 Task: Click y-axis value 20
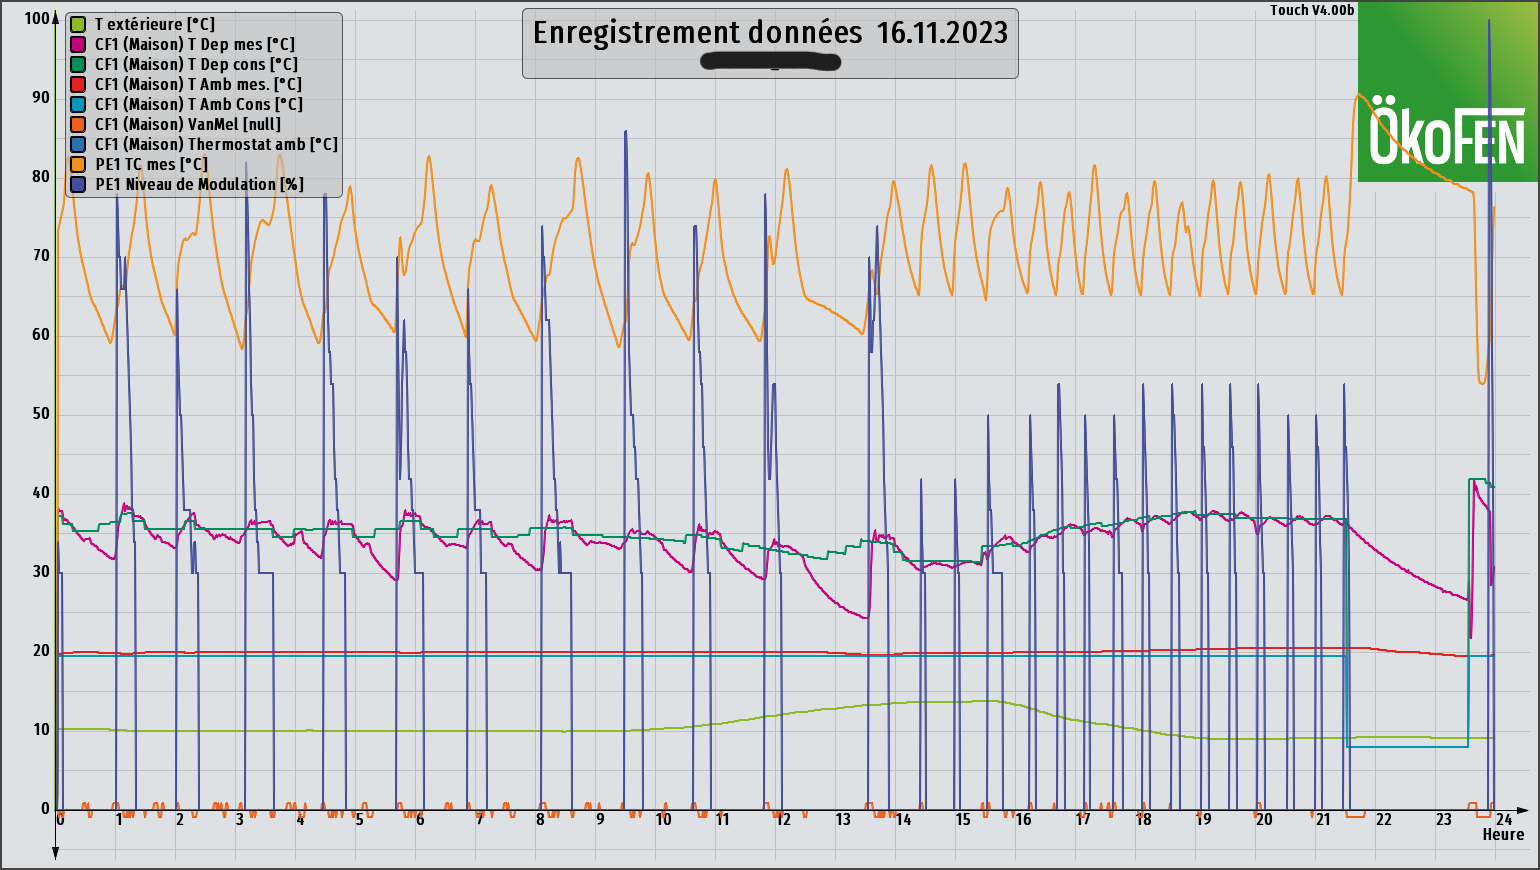pyautogui.click(x=41, y=650)
